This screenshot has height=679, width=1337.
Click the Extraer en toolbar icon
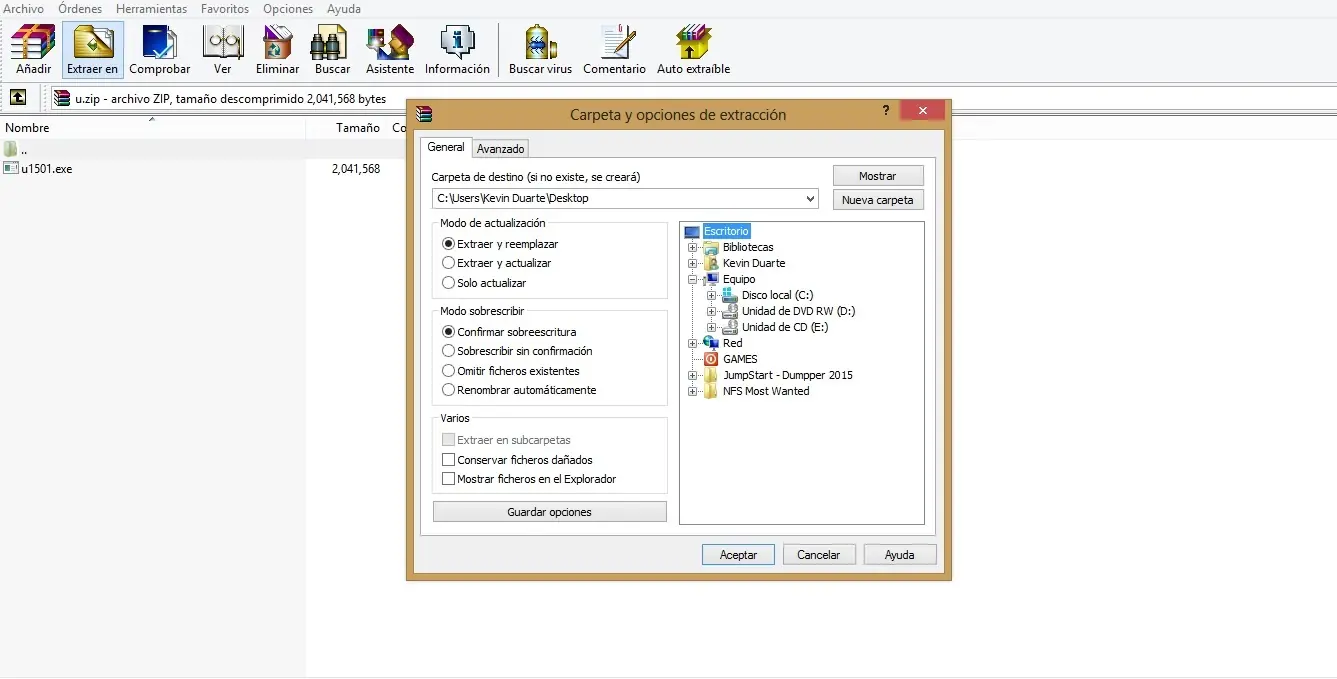[x=93, y=44]
